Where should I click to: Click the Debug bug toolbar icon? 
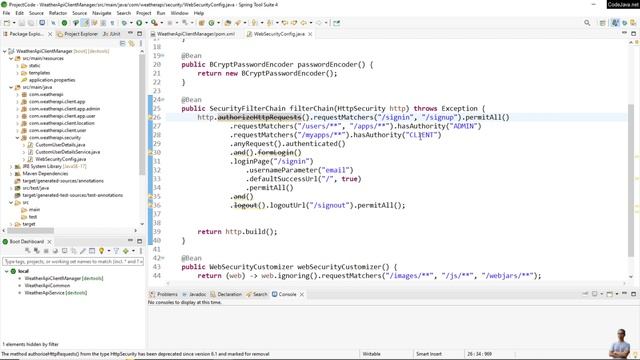point(124,23)
